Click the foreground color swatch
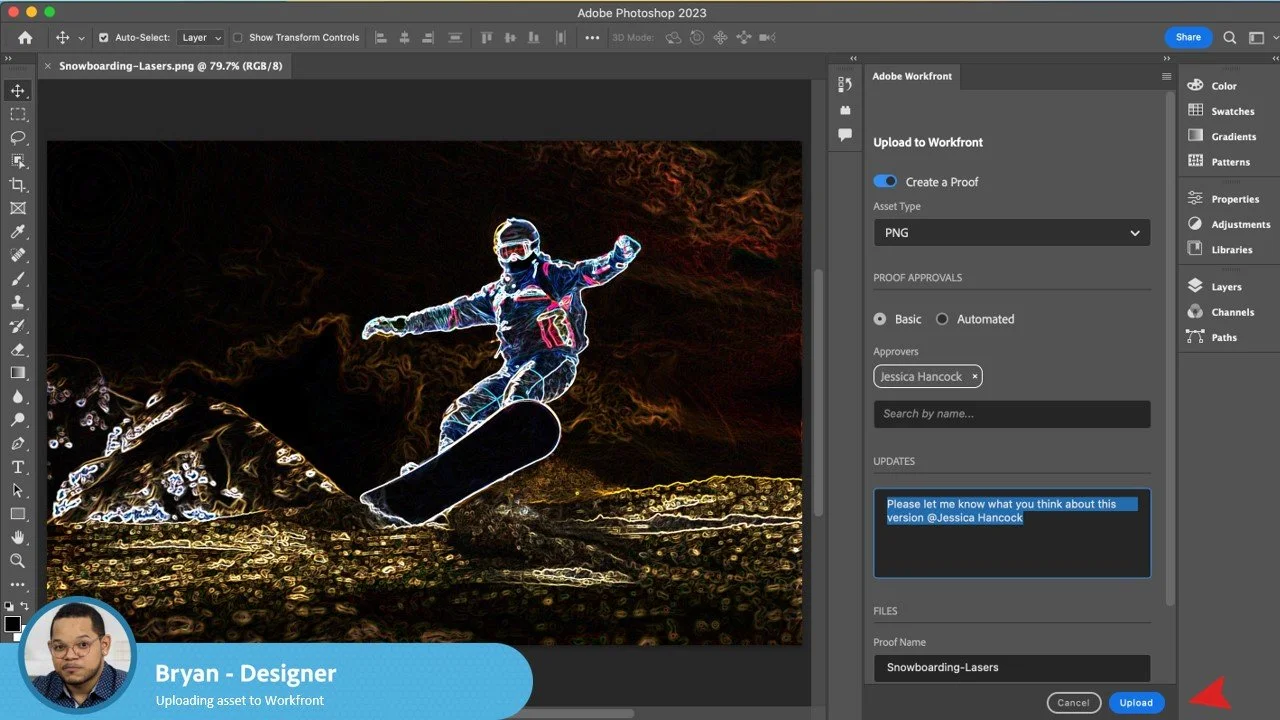The image size is (1280, 720). (x=12, y=624)
